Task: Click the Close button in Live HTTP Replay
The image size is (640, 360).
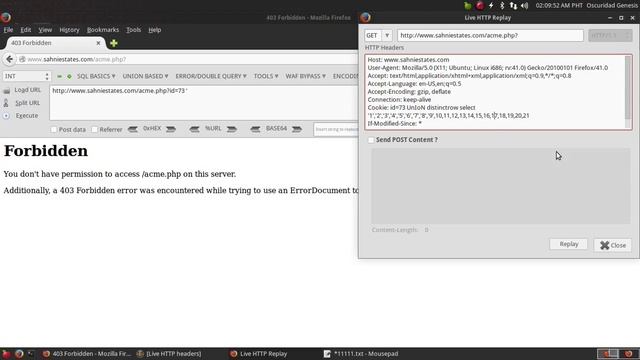Action: pyautogui.click(x=613, y=245)
